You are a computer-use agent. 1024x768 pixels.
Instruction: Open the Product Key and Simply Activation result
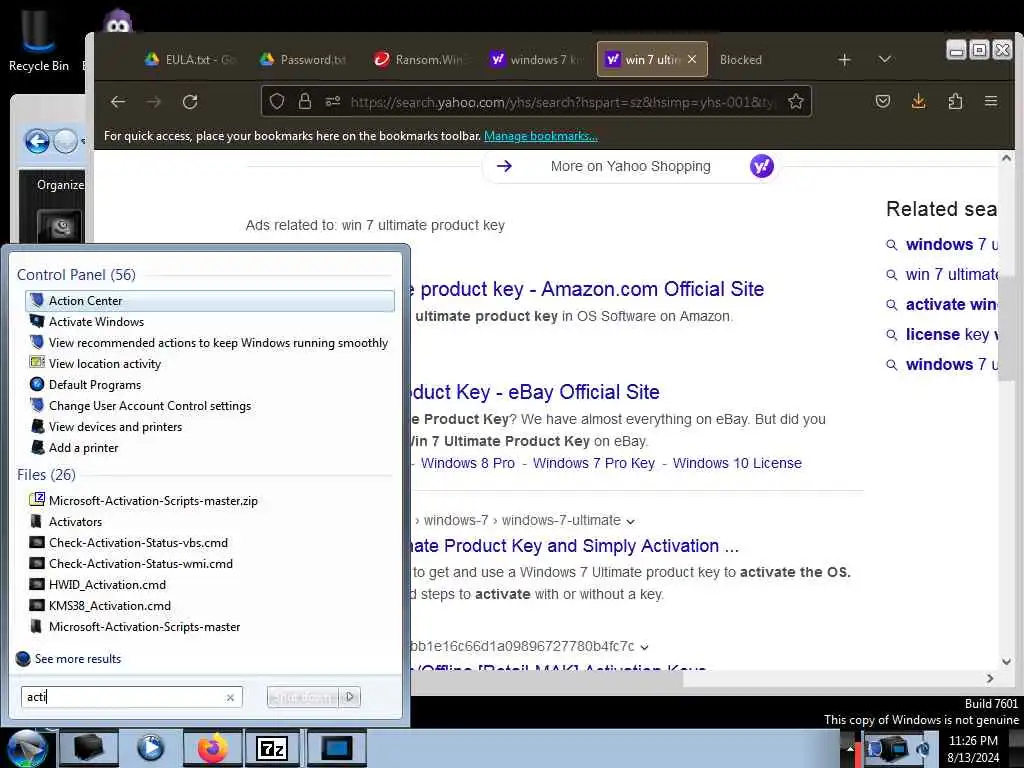coord(575,545)
